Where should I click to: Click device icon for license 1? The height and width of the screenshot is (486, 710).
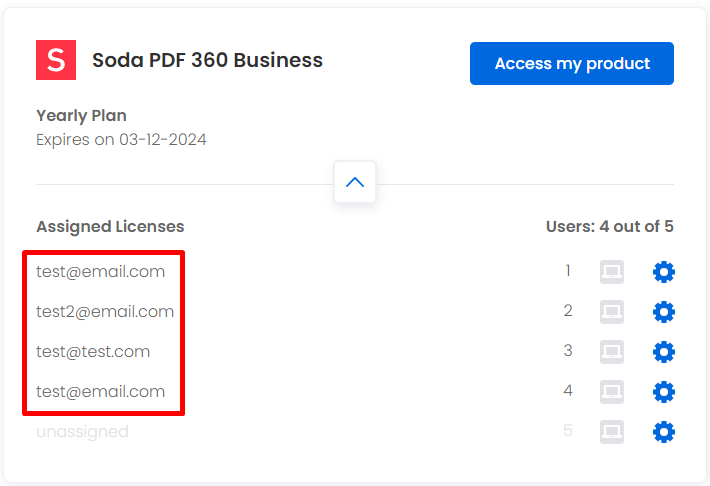tap(612, 272)
